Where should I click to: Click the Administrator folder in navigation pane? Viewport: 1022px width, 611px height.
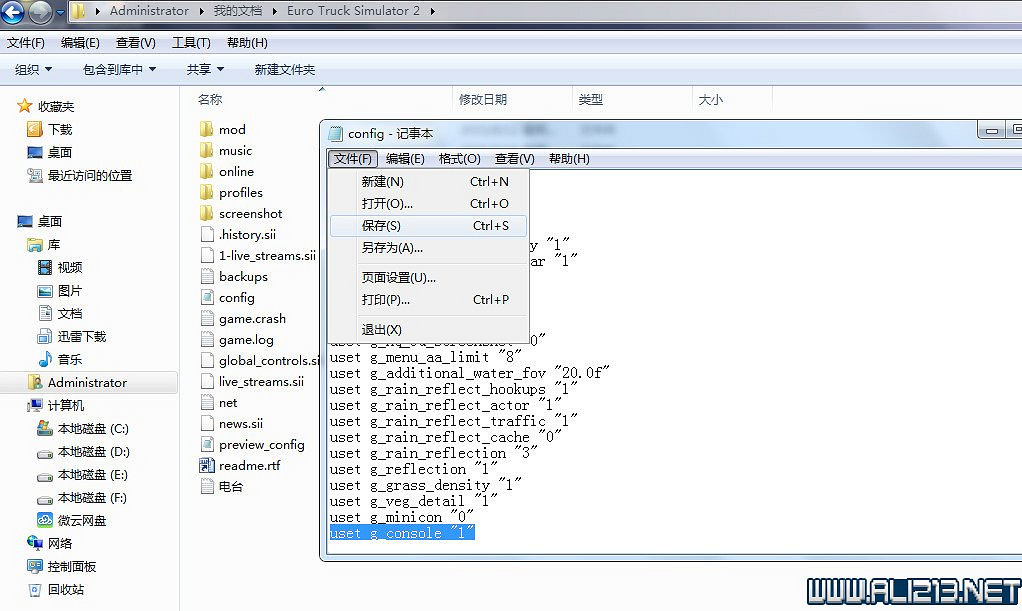[x=87, y=383]
